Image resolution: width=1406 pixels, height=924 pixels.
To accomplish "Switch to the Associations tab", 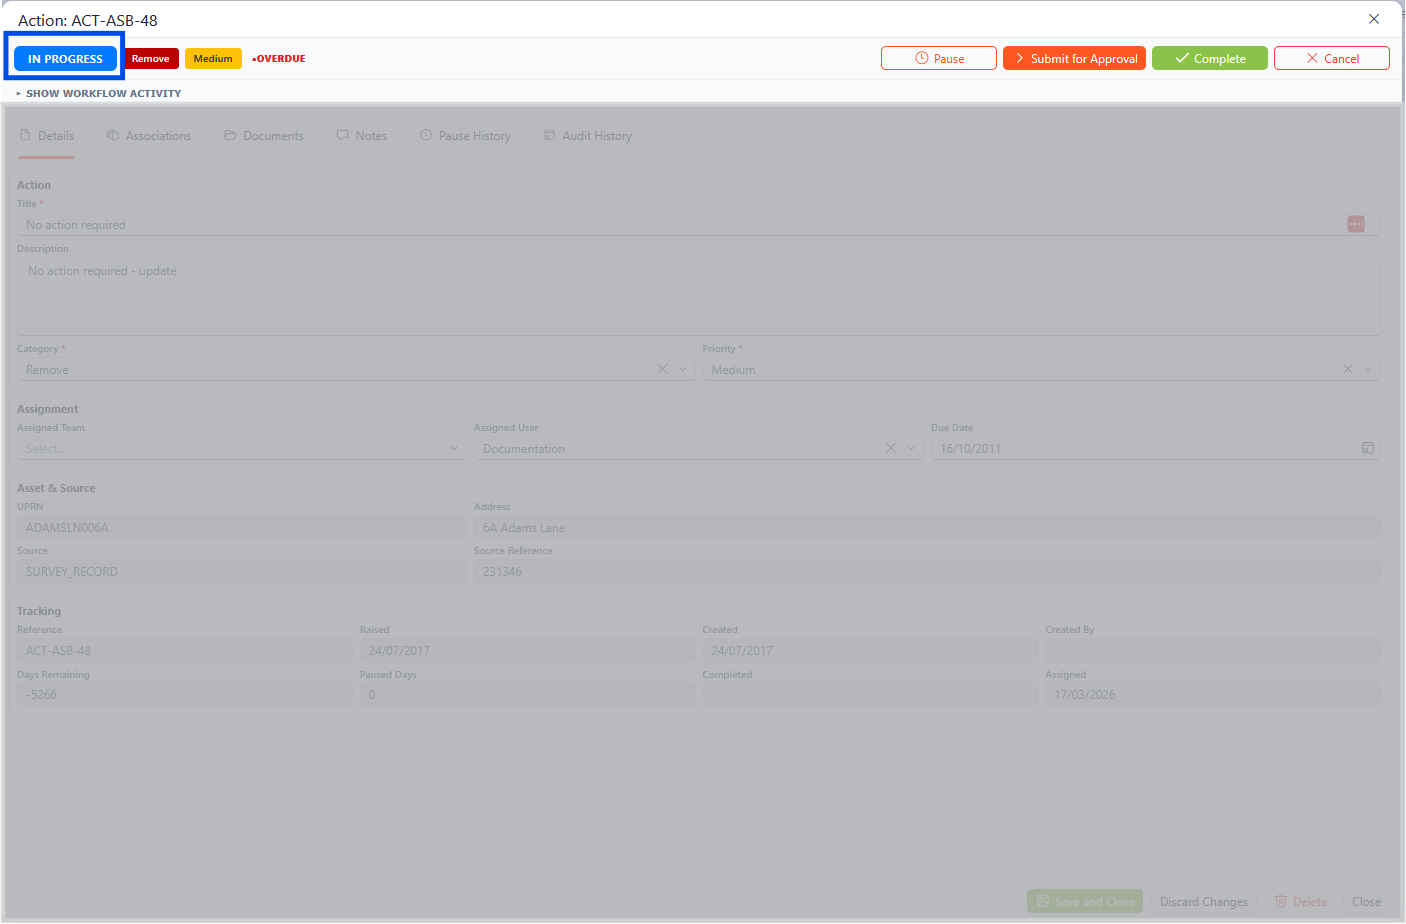I will click(x=149, y=136).
